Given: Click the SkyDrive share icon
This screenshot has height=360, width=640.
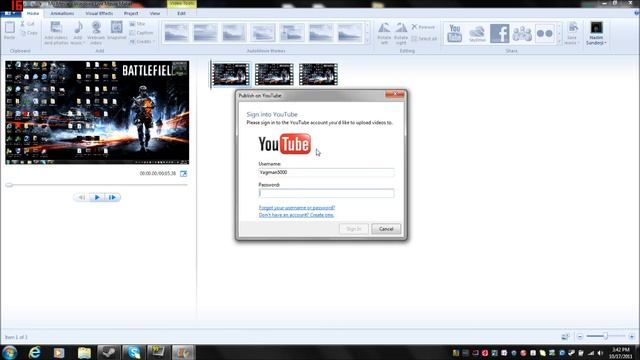Looking at the screenshot, I should click(x=477, y=33).
